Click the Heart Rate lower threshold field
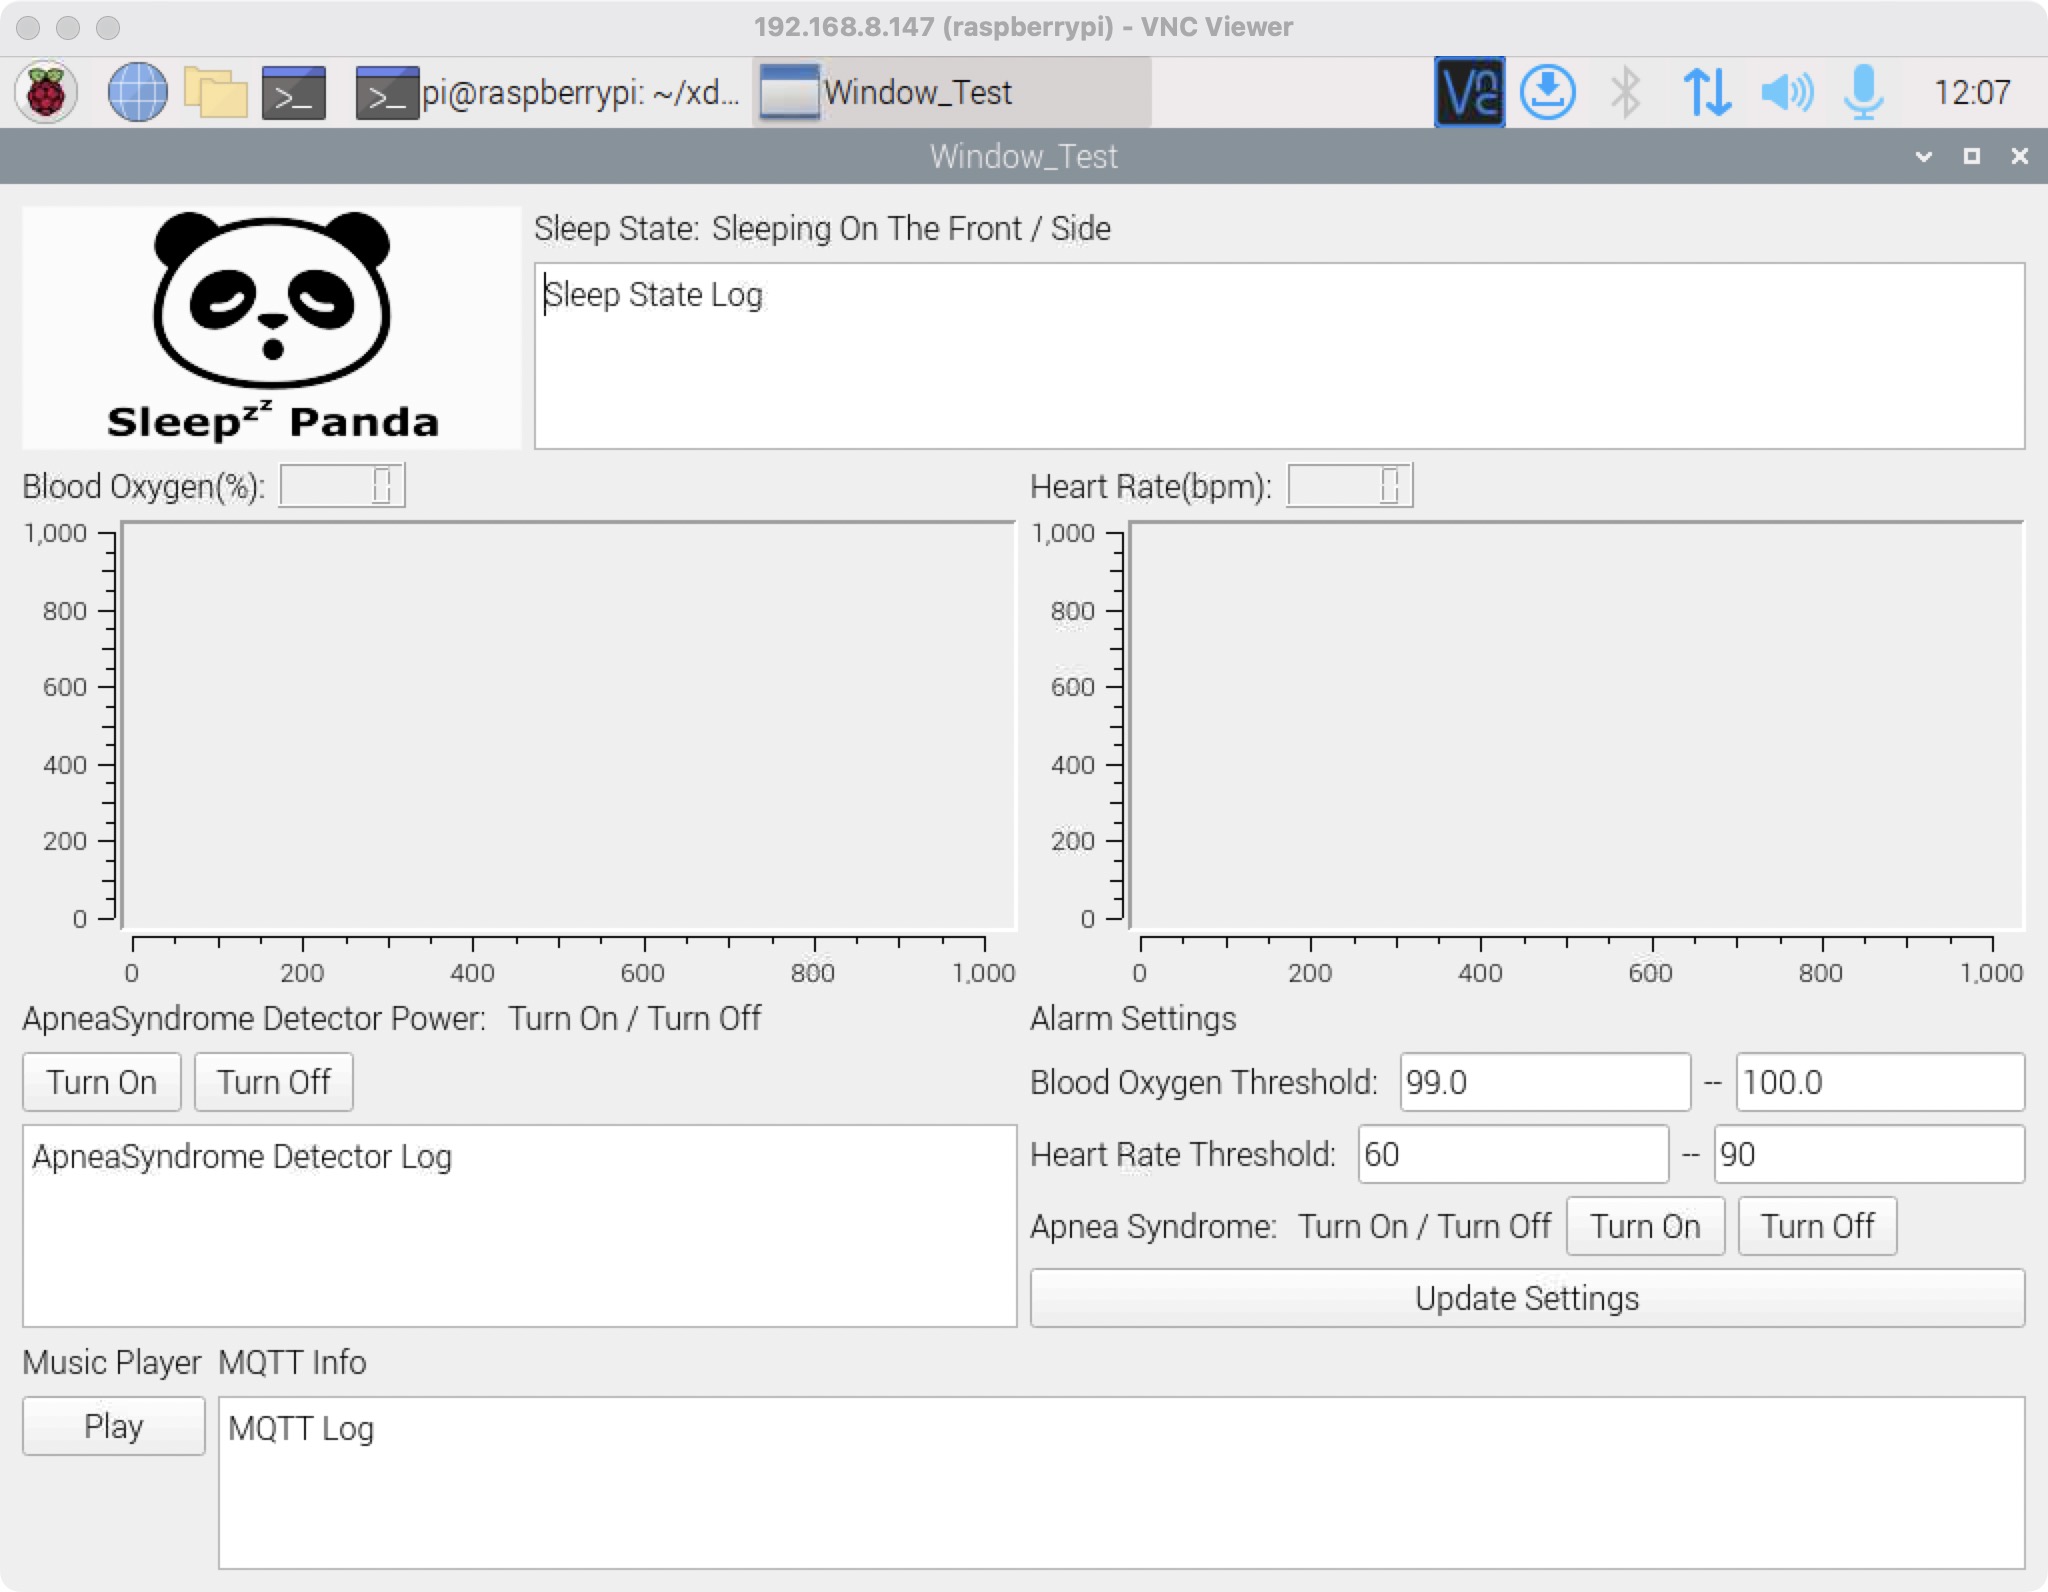This screenshot has width=2048, height=1592. point(1513,1154)
